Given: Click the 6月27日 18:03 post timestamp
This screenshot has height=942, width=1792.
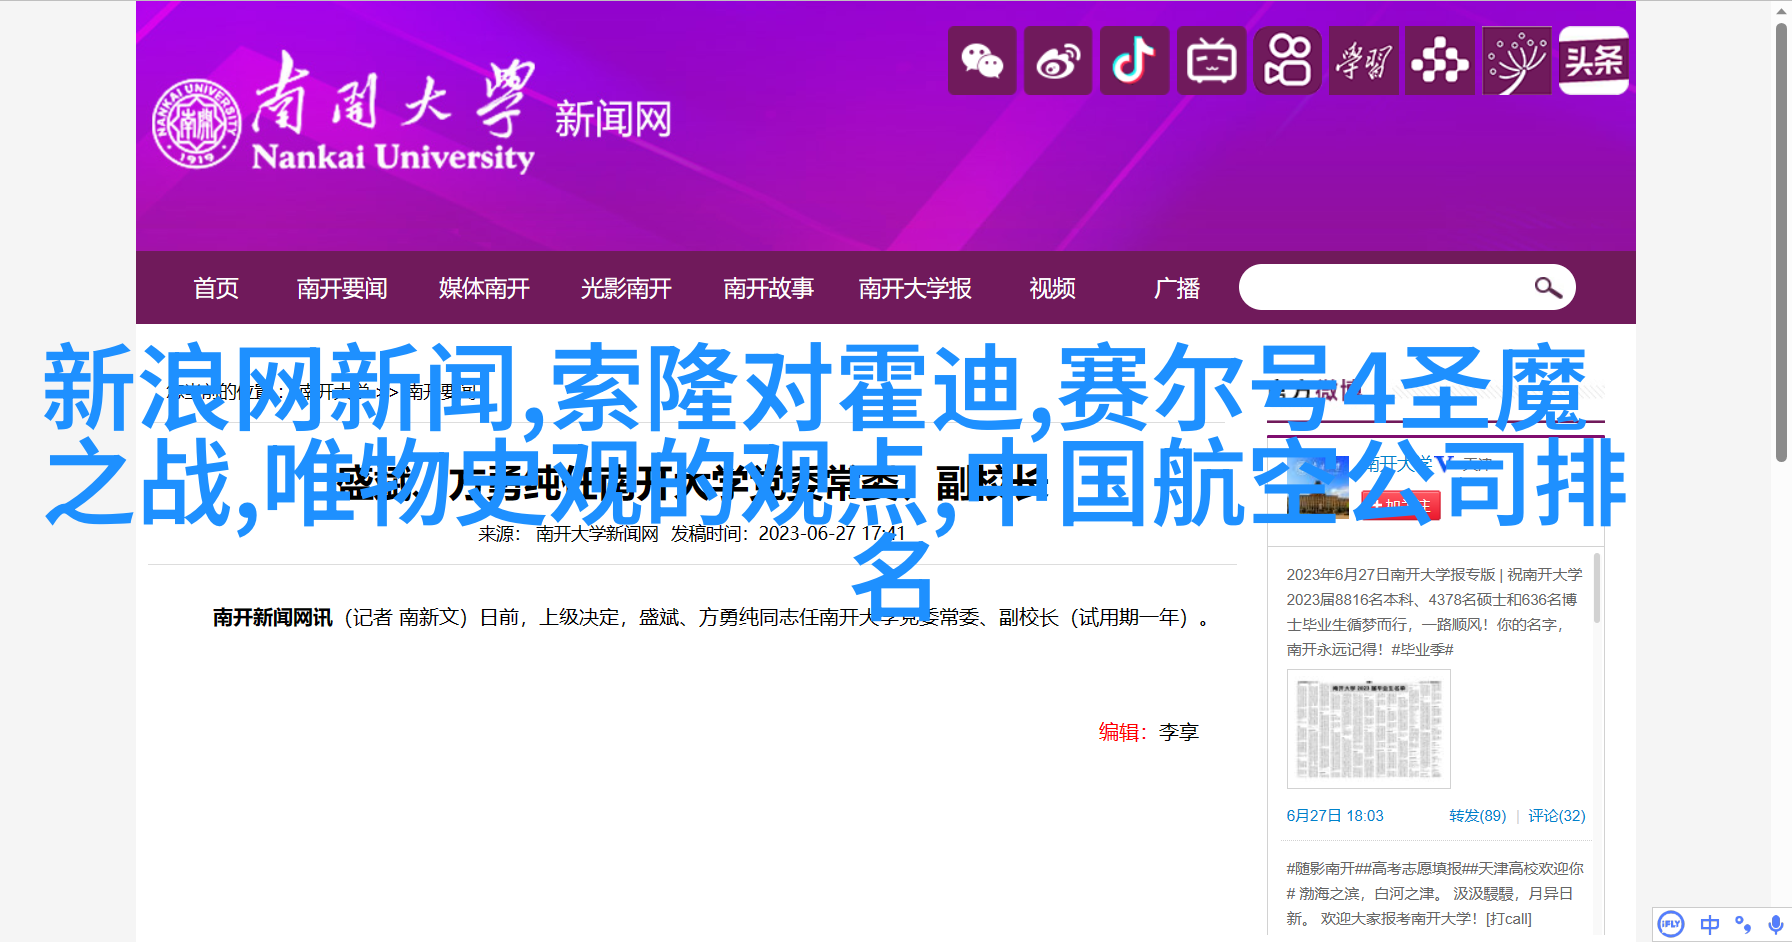Looking at the screenshot, I should pyautogui.click(x=1335, y=816).
